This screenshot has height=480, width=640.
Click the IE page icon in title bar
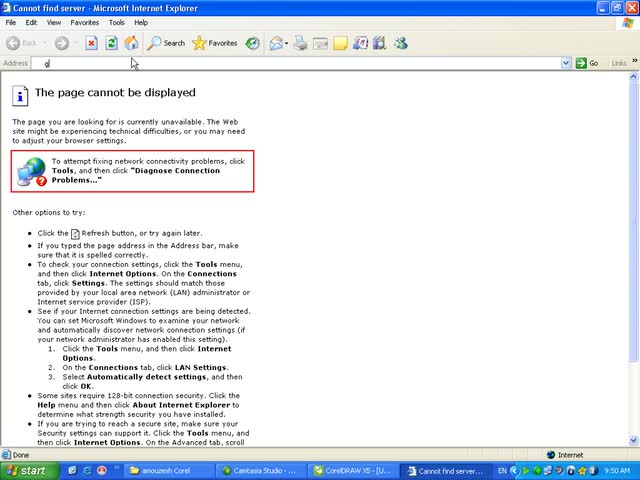pyautogui.click(x=6, y=8)
